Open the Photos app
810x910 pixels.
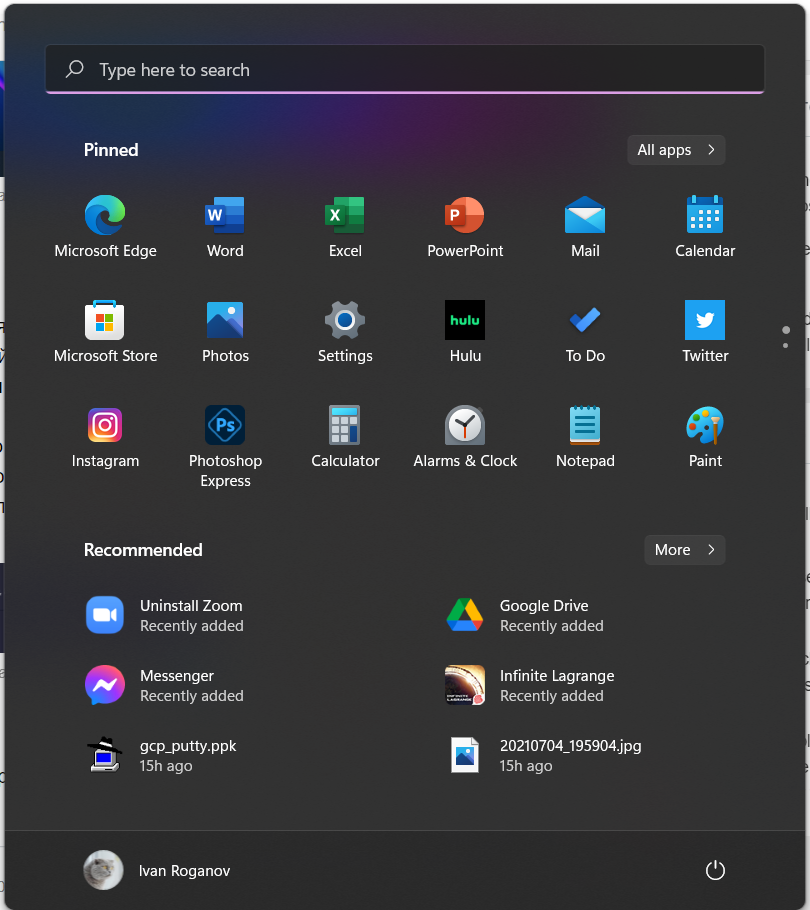pos(225,333)
